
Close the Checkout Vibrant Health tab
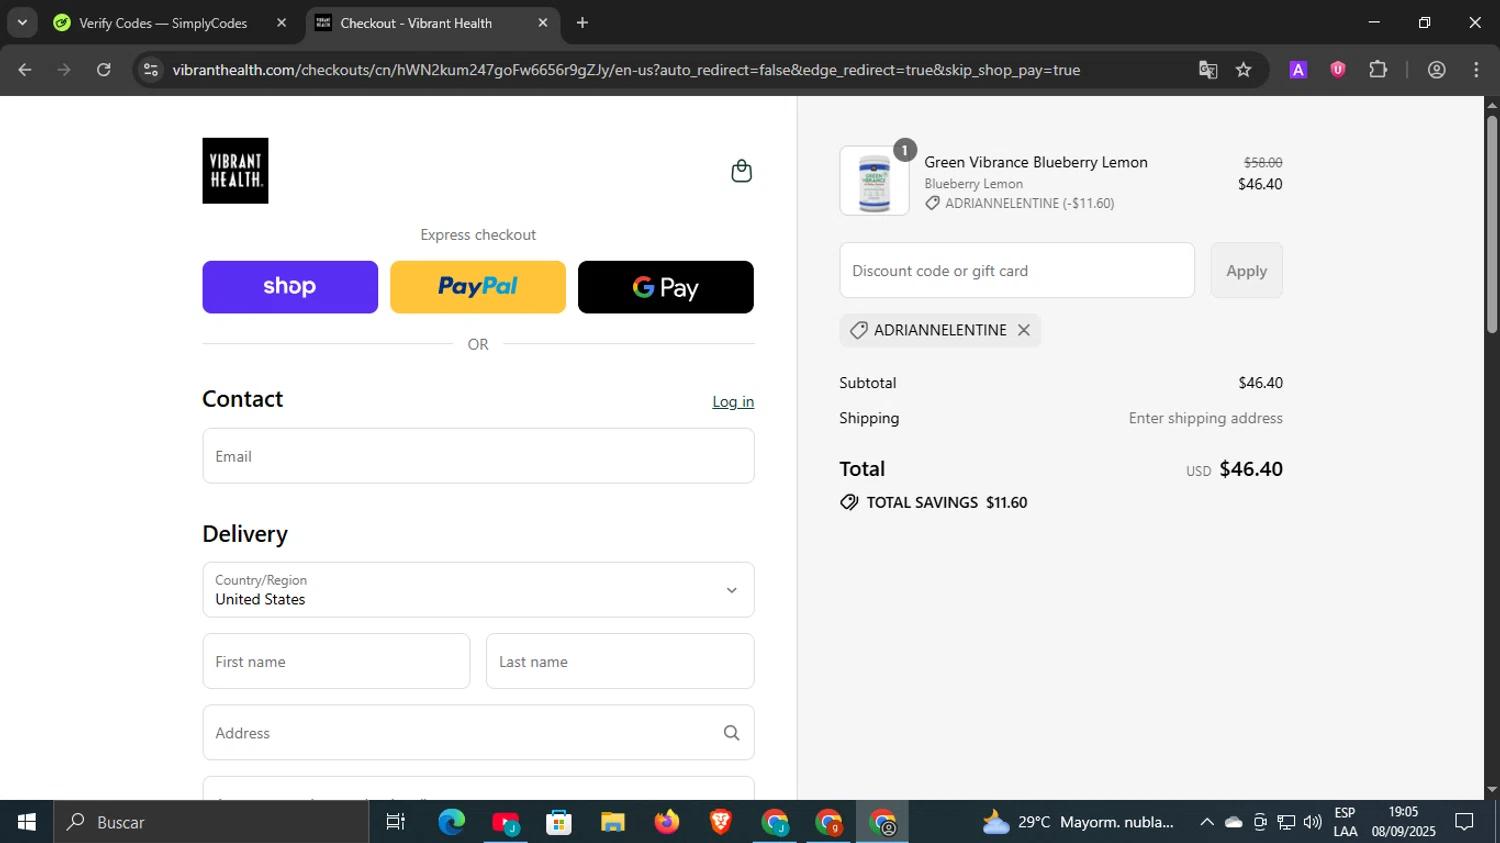coord(543,23)
